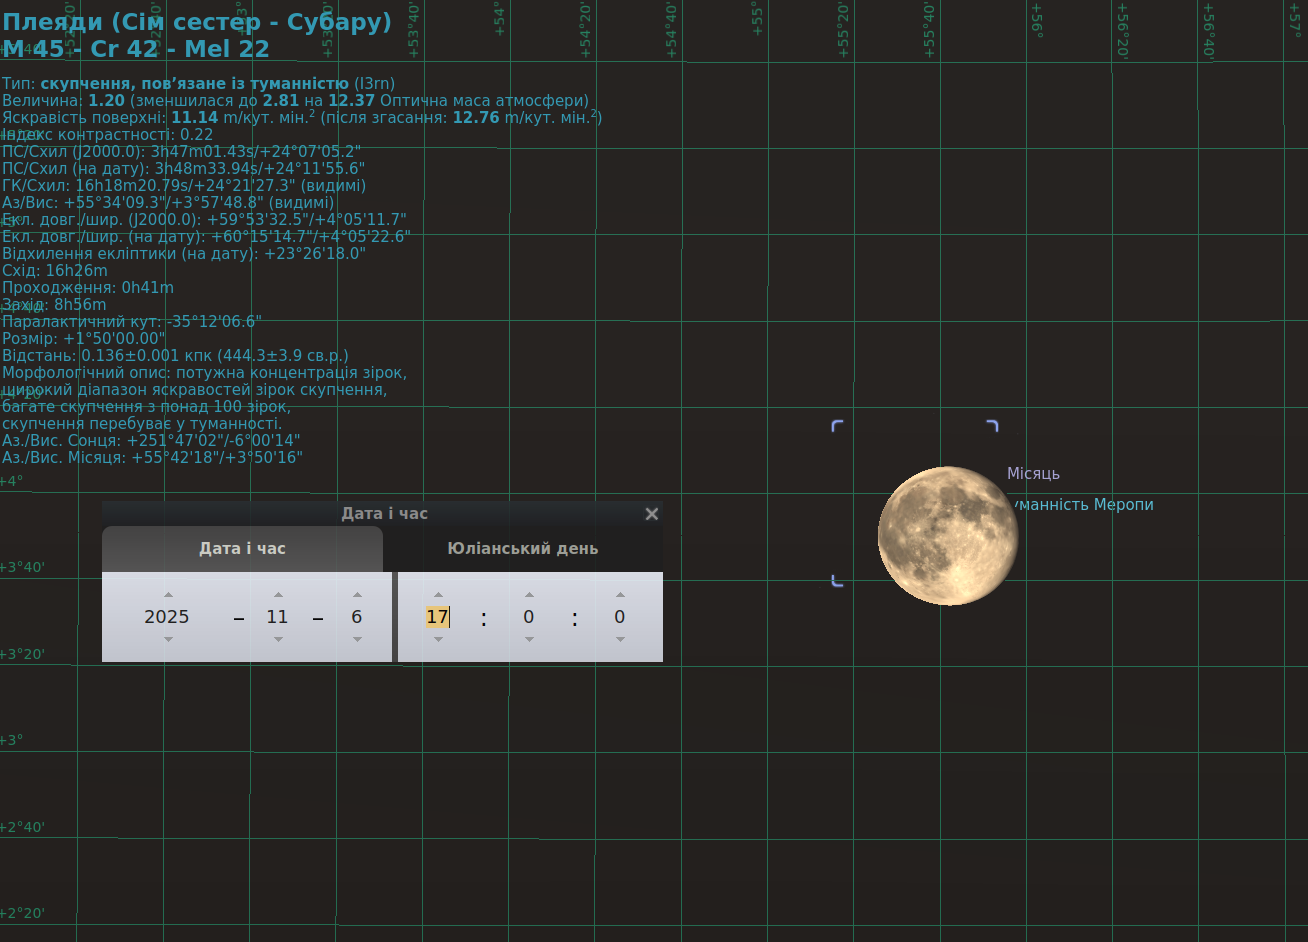Advance the day with the arrow above 6
The width and height of the screenshot is (1308, 942).
click(x=357, y=595)
